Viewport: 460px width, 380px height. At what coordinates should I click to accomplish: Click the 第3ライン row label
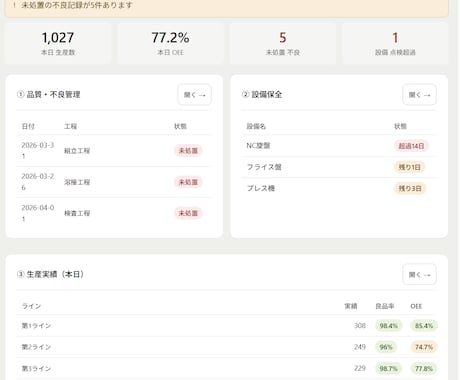click(x=36, y=369)
